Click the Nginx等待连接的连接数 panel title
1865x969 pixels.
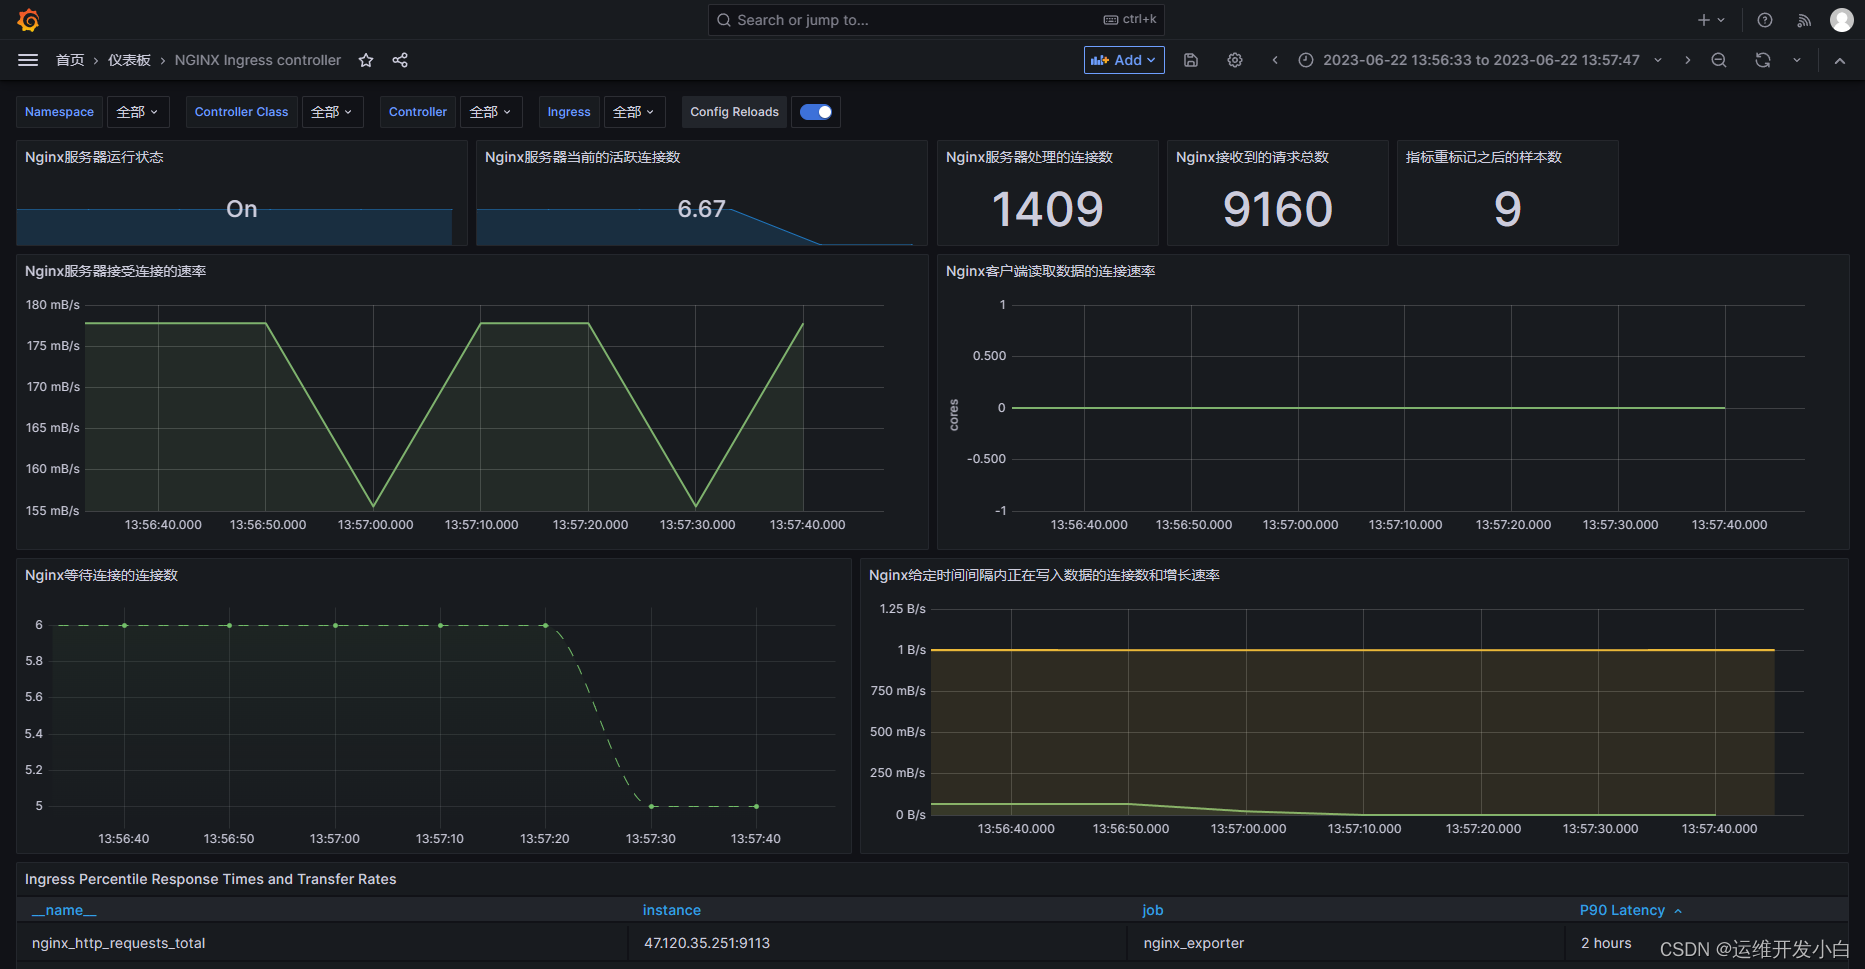(x=101, y=575)
